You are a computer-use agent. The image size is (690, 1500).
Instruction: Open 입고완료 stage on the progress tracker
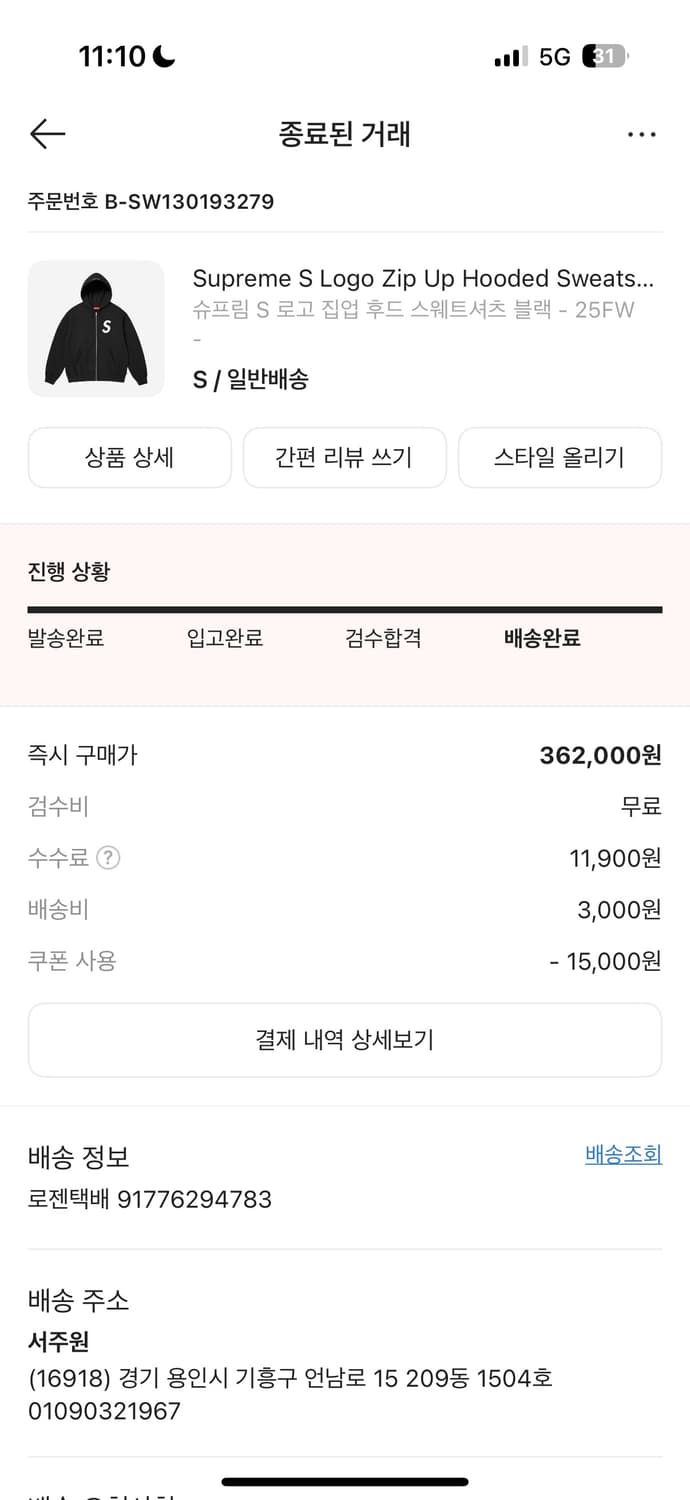click(x=226, y=638)
